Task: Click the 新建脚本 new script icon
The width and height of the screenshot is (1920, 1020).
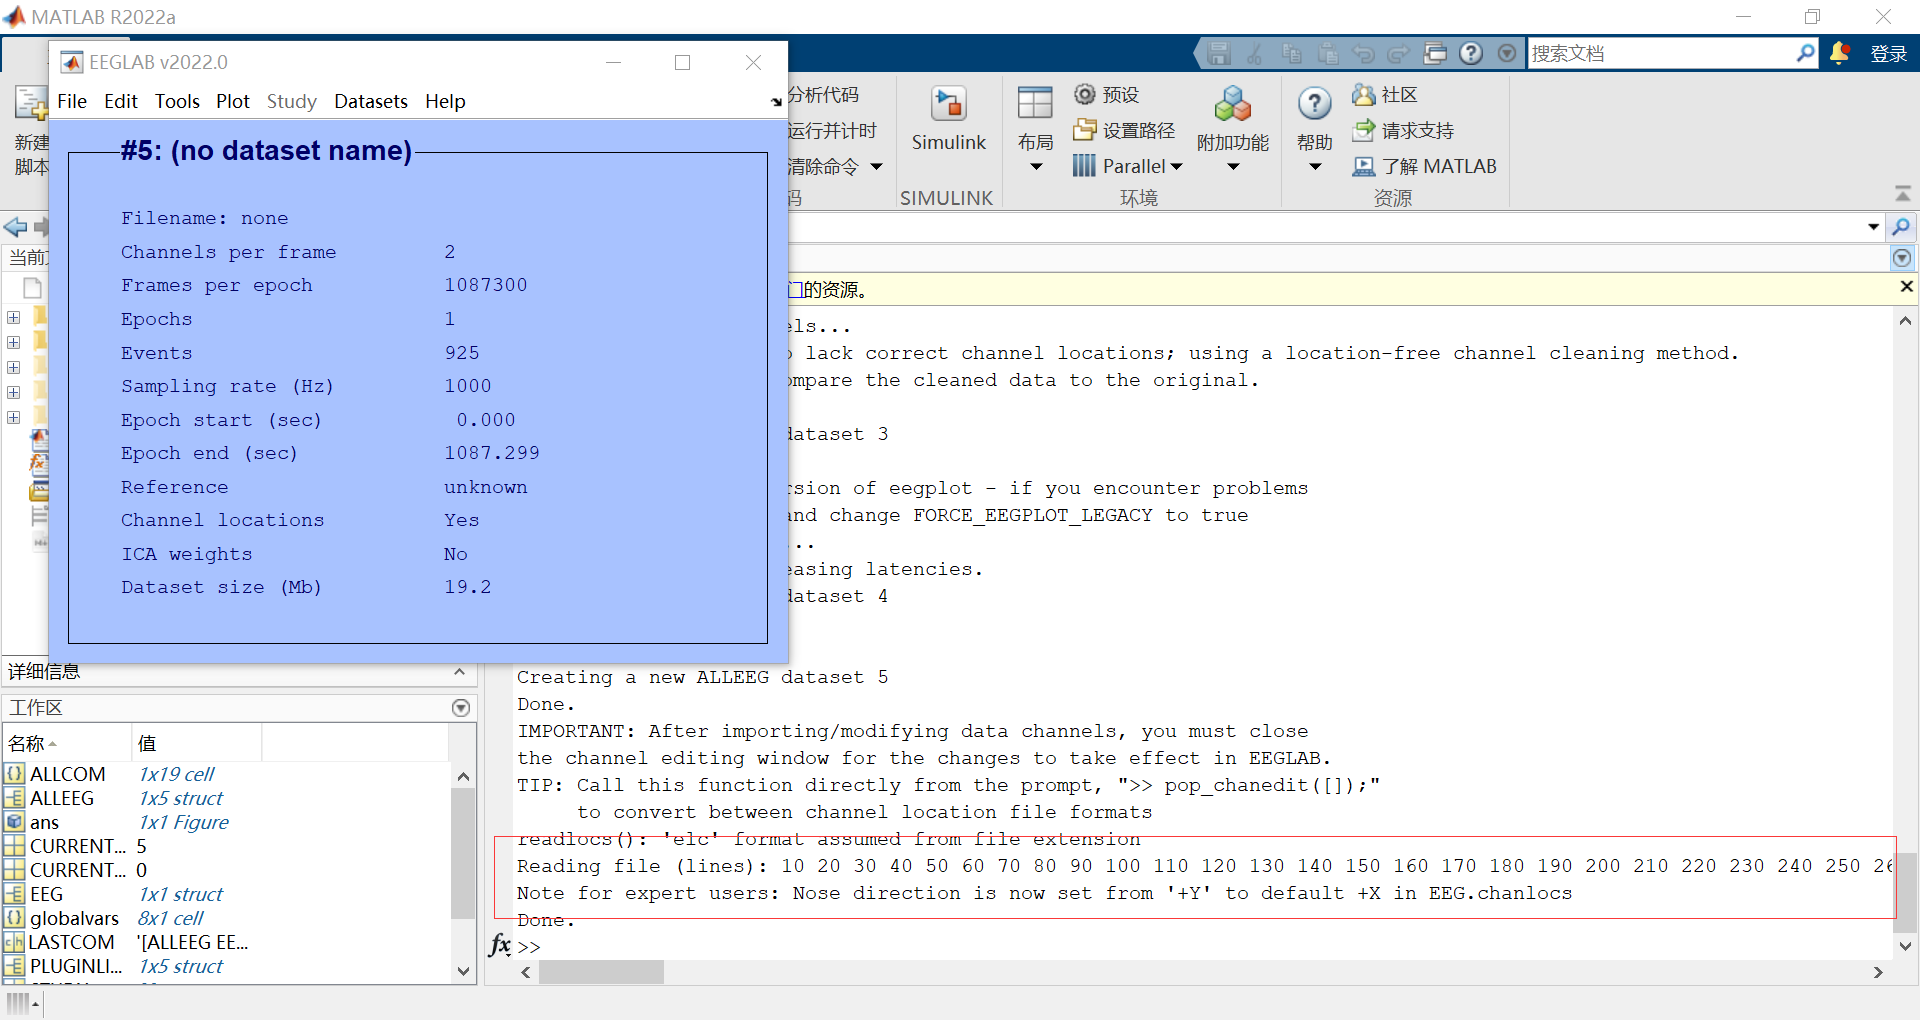Action: click(x=30, y=103)
